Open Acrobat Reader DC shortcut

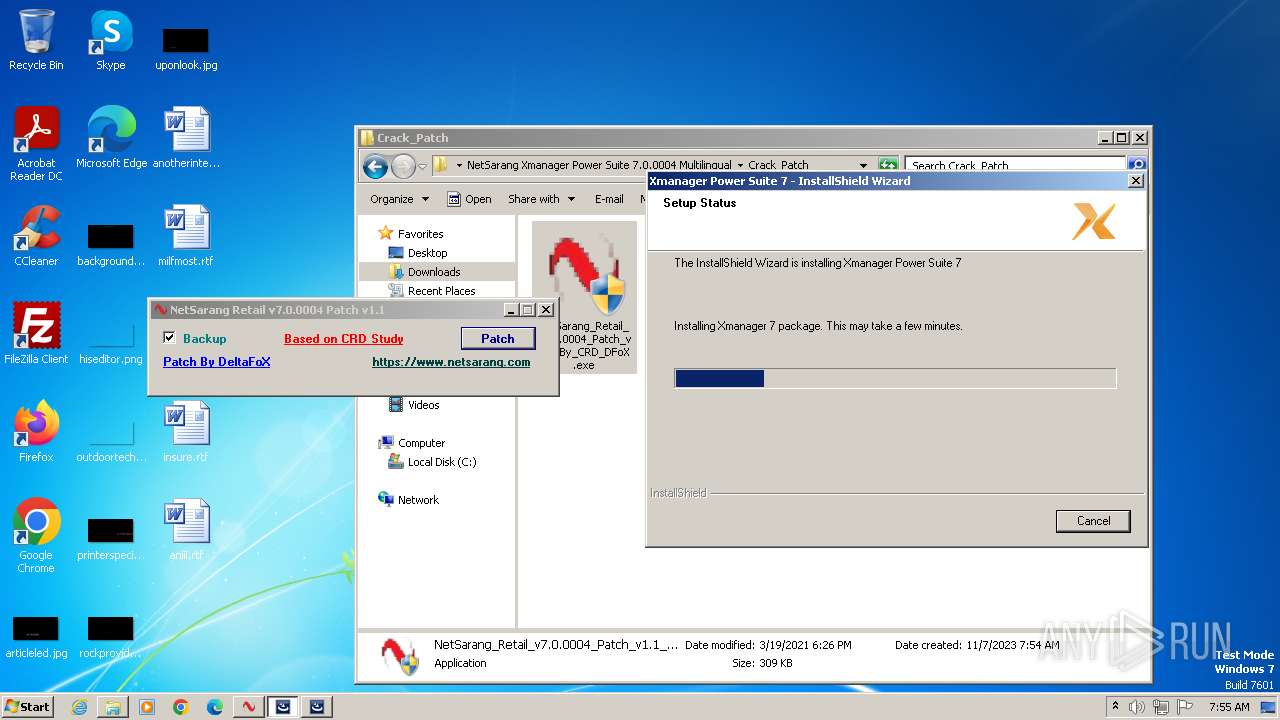pyautogui.click(x=36, y=143)
